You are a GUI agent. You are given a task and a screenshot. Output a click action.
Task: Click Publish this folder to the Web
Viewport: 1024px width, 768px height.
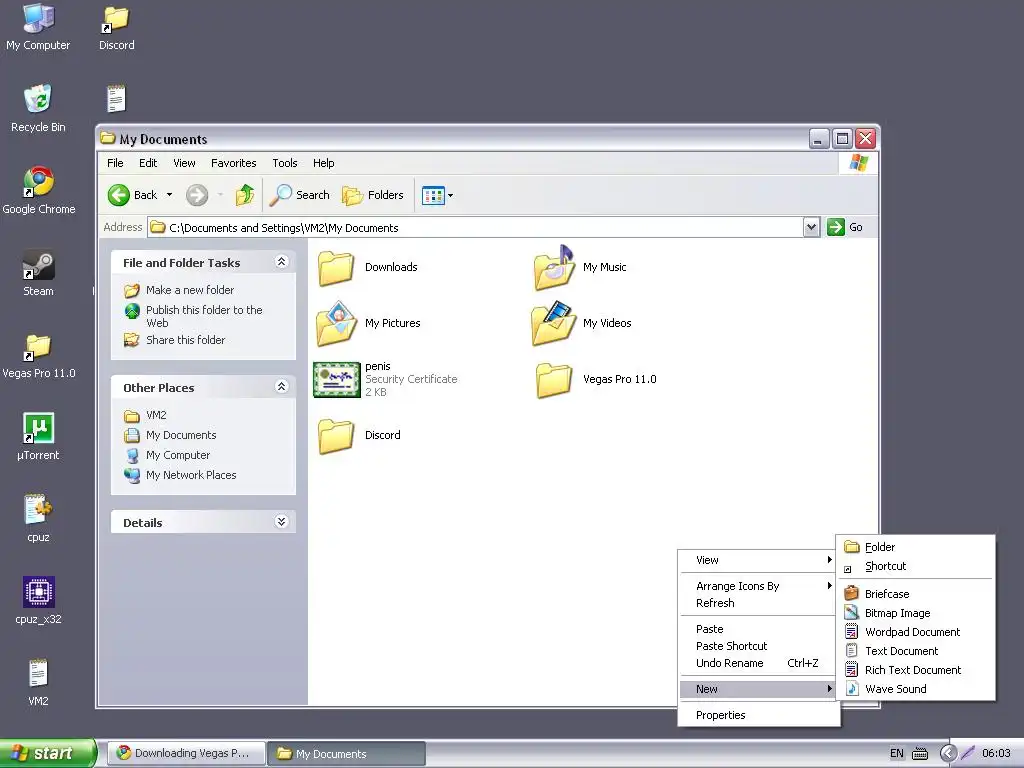click(x=204, y=316)
